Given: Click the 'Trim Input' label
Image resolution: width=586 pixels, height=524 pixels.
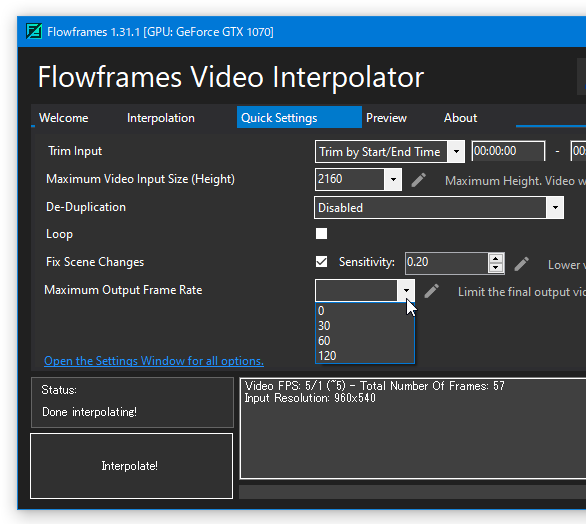Looking at the screenshot, I should click(x=75, y=151).
